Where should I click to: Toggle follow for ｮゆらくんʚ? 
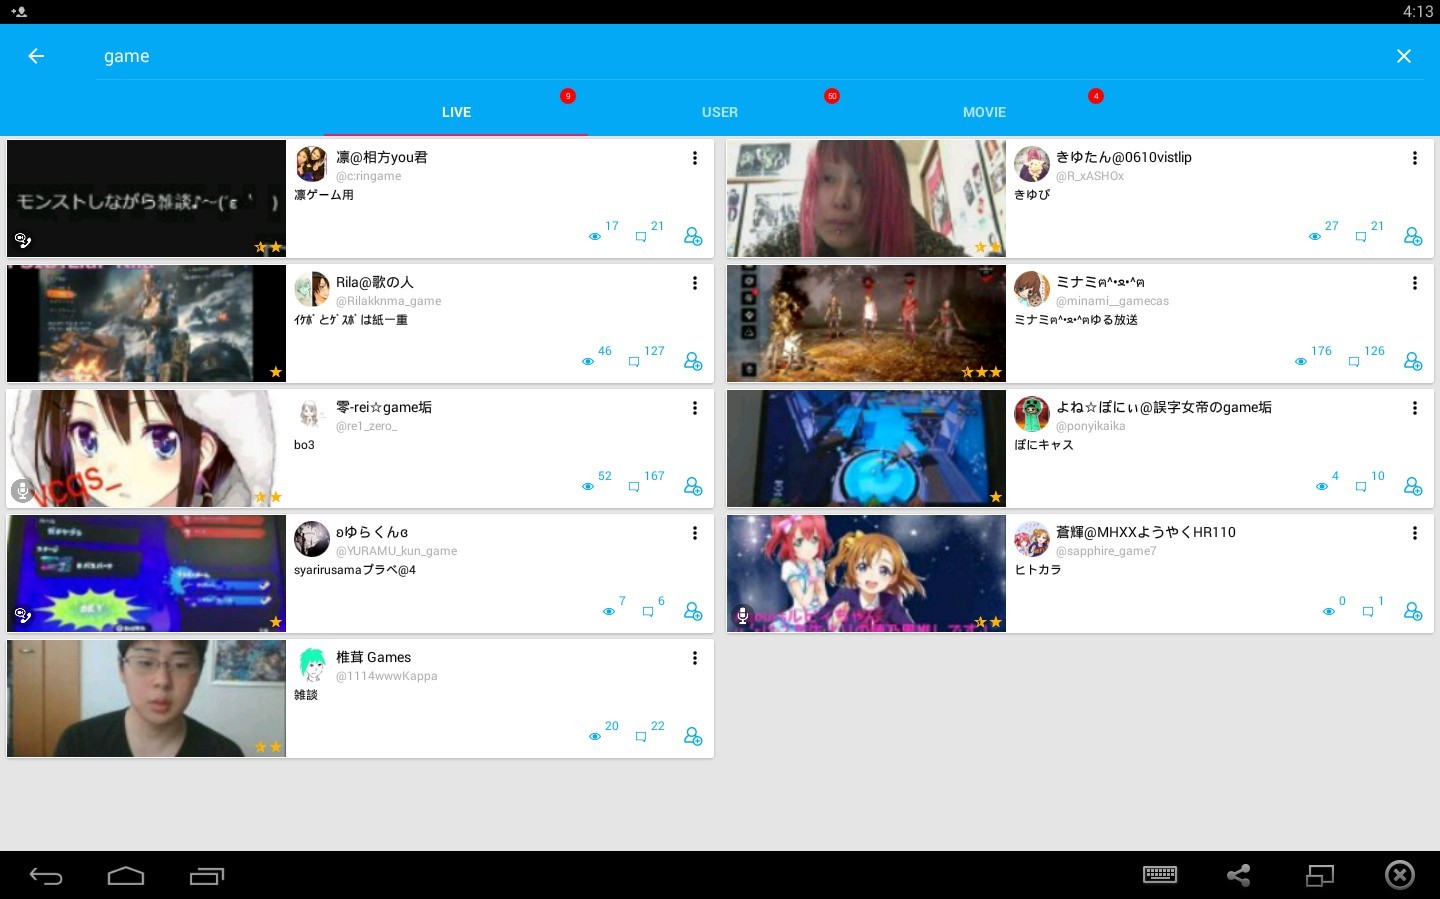(693, 611)
